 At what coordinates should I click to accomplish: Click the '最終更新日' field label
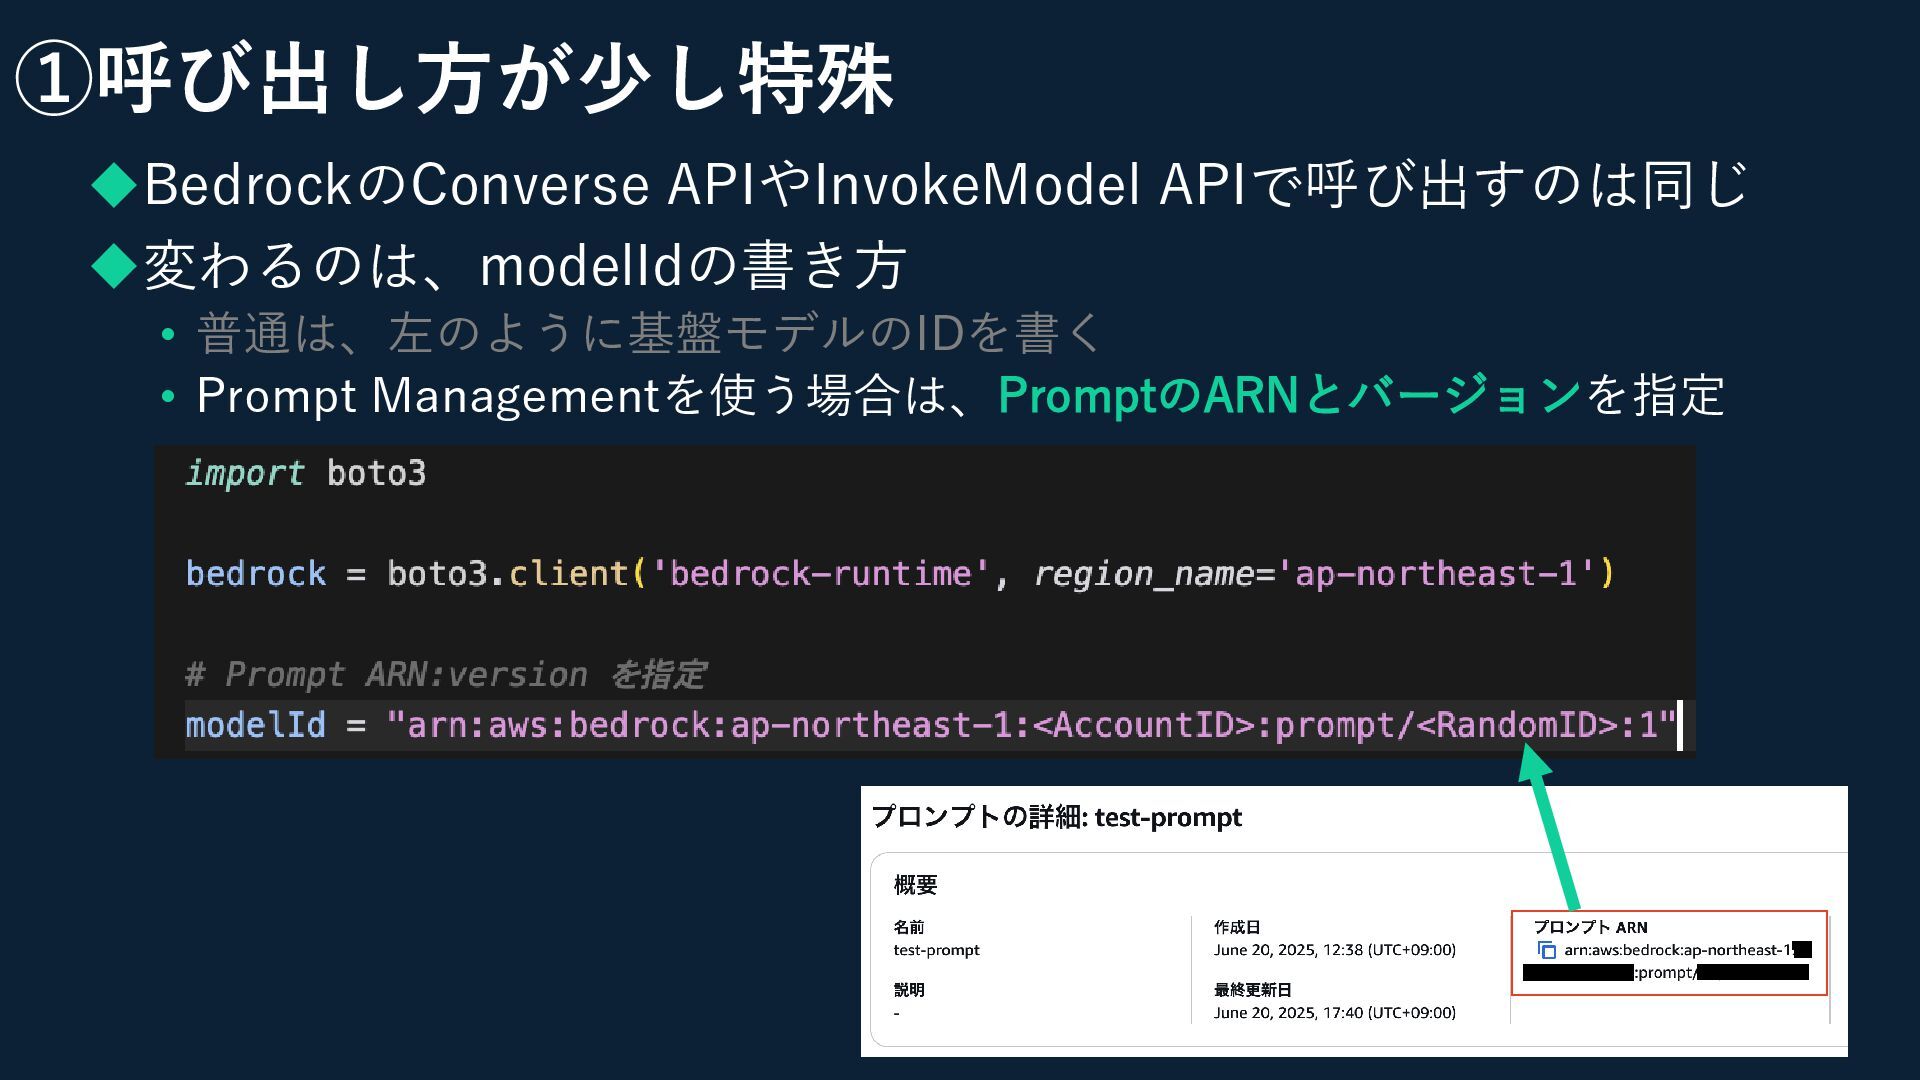1253,990
